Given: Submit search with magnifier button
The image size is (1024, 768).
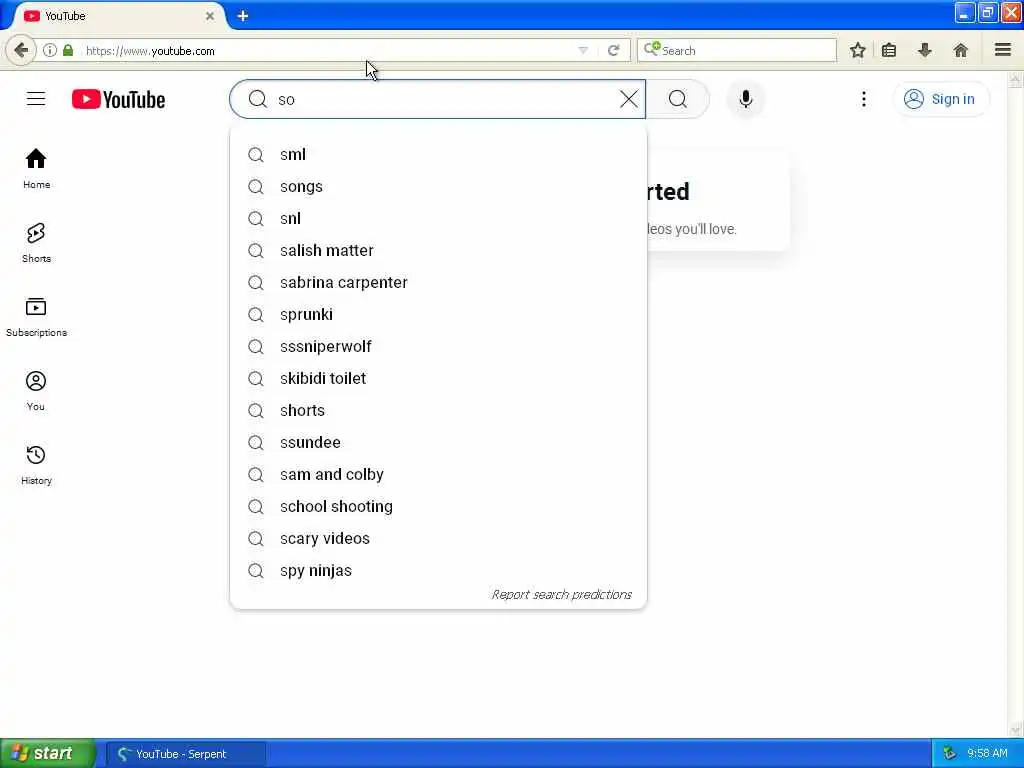Looking at the screenshot, I should click(x=678, y=99).
